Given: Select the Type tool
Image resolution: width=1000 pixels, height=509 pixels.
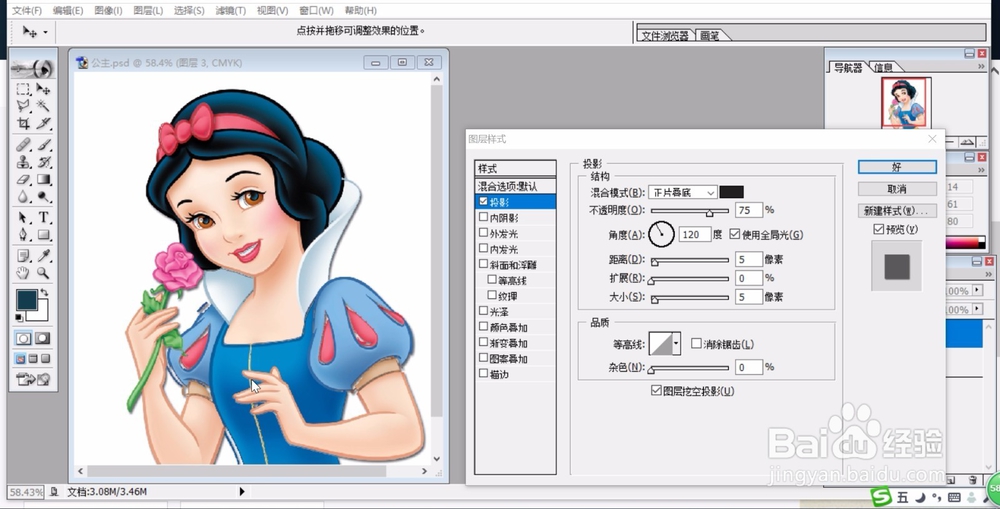Looking at the screenshot, I should tap(43, 218).
